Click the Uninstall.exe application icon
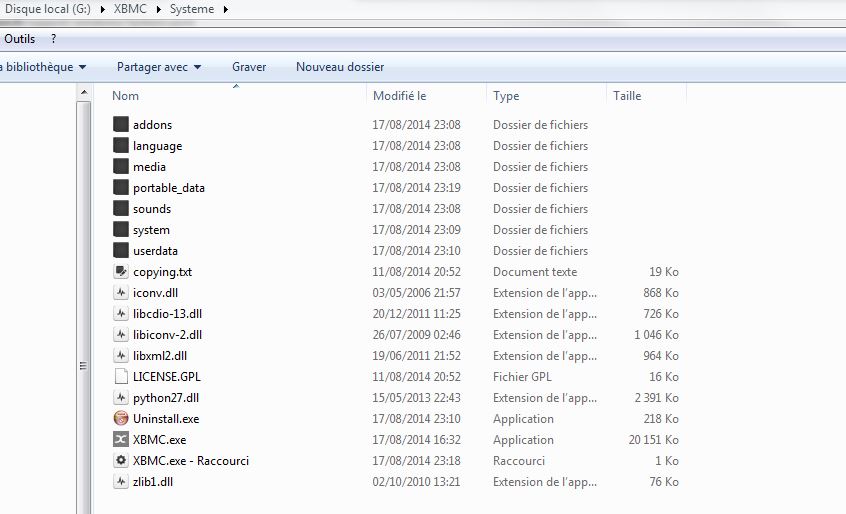This screenshot has width=846, height=514. click(x=121, y=419)
